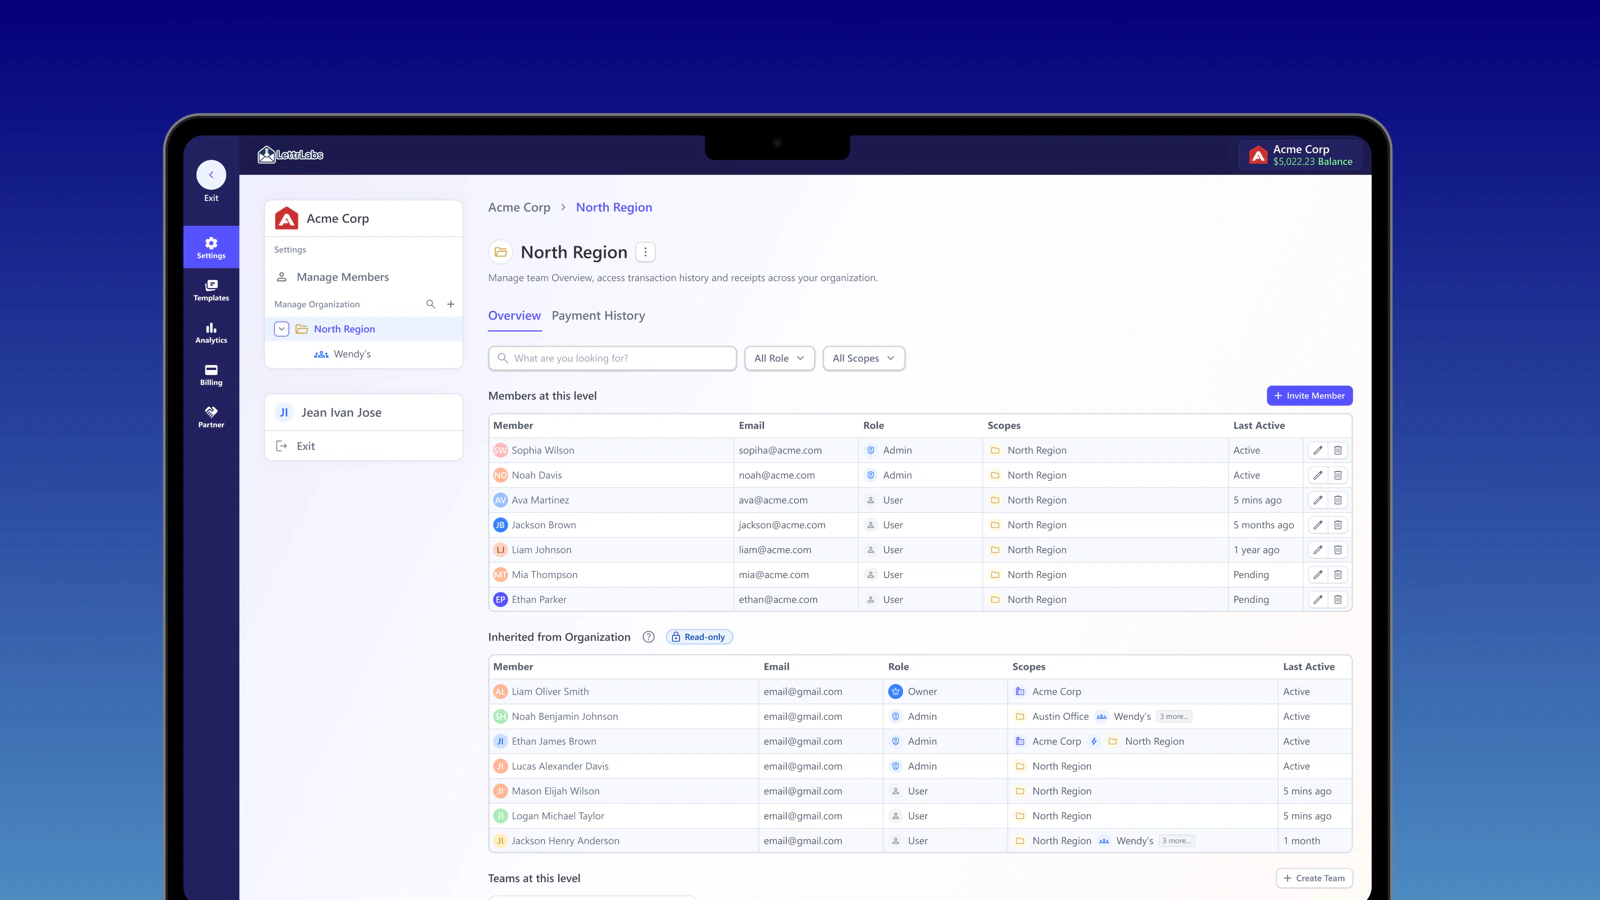This screenshot has height=900, width=1600.
Task: Open the All Role filter dropdown
Action: pos(780,358)
